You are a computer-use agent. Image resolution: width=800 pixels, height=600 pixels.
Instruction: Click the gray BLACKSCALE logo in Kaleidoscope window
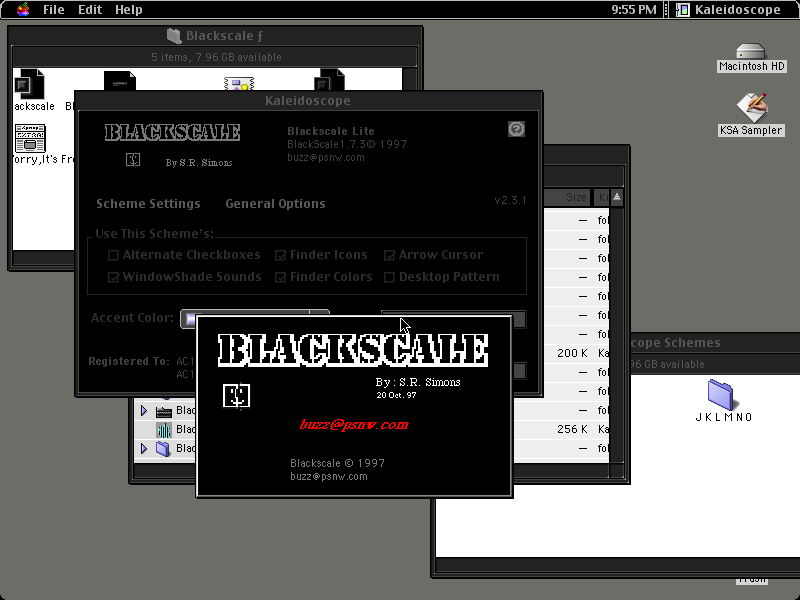172,133
